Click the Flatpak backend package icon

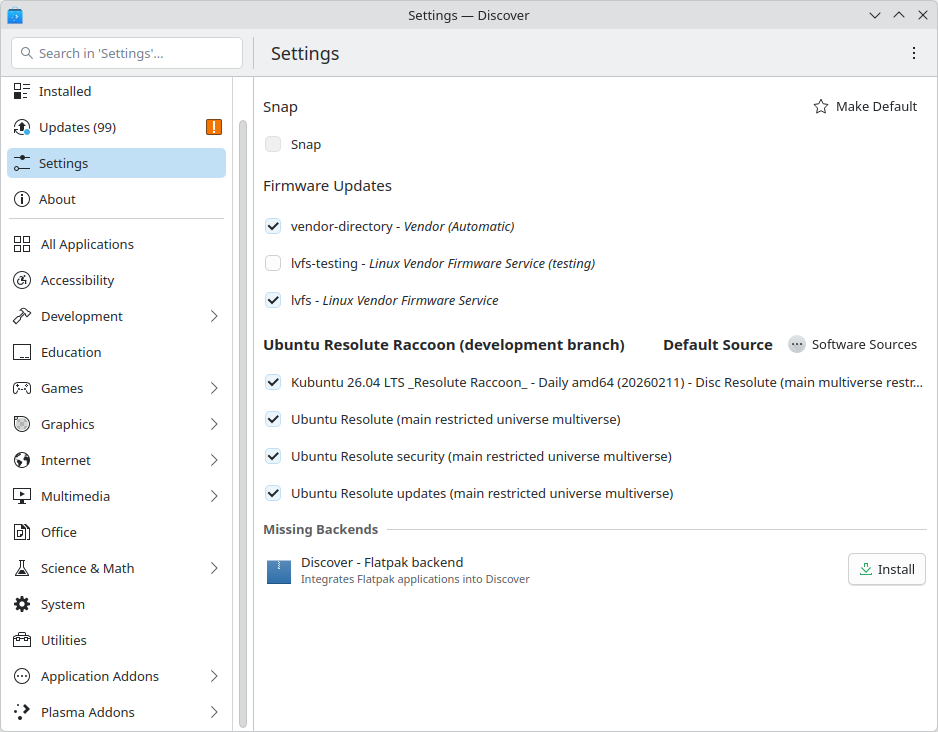point(279,571)
